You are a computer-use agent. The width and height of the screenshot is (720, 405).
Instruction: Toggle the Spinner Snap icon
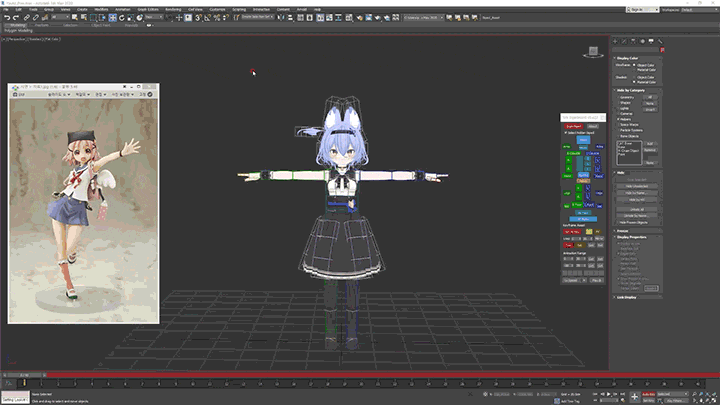[x=225, y=17]
